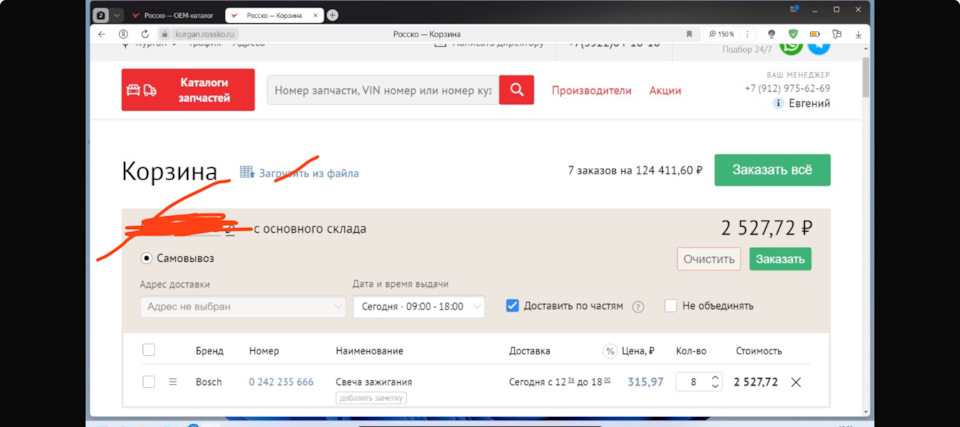Go back with the browser back arrow
The height and width of the screenshot is (427, 960).
click(102, 34)
